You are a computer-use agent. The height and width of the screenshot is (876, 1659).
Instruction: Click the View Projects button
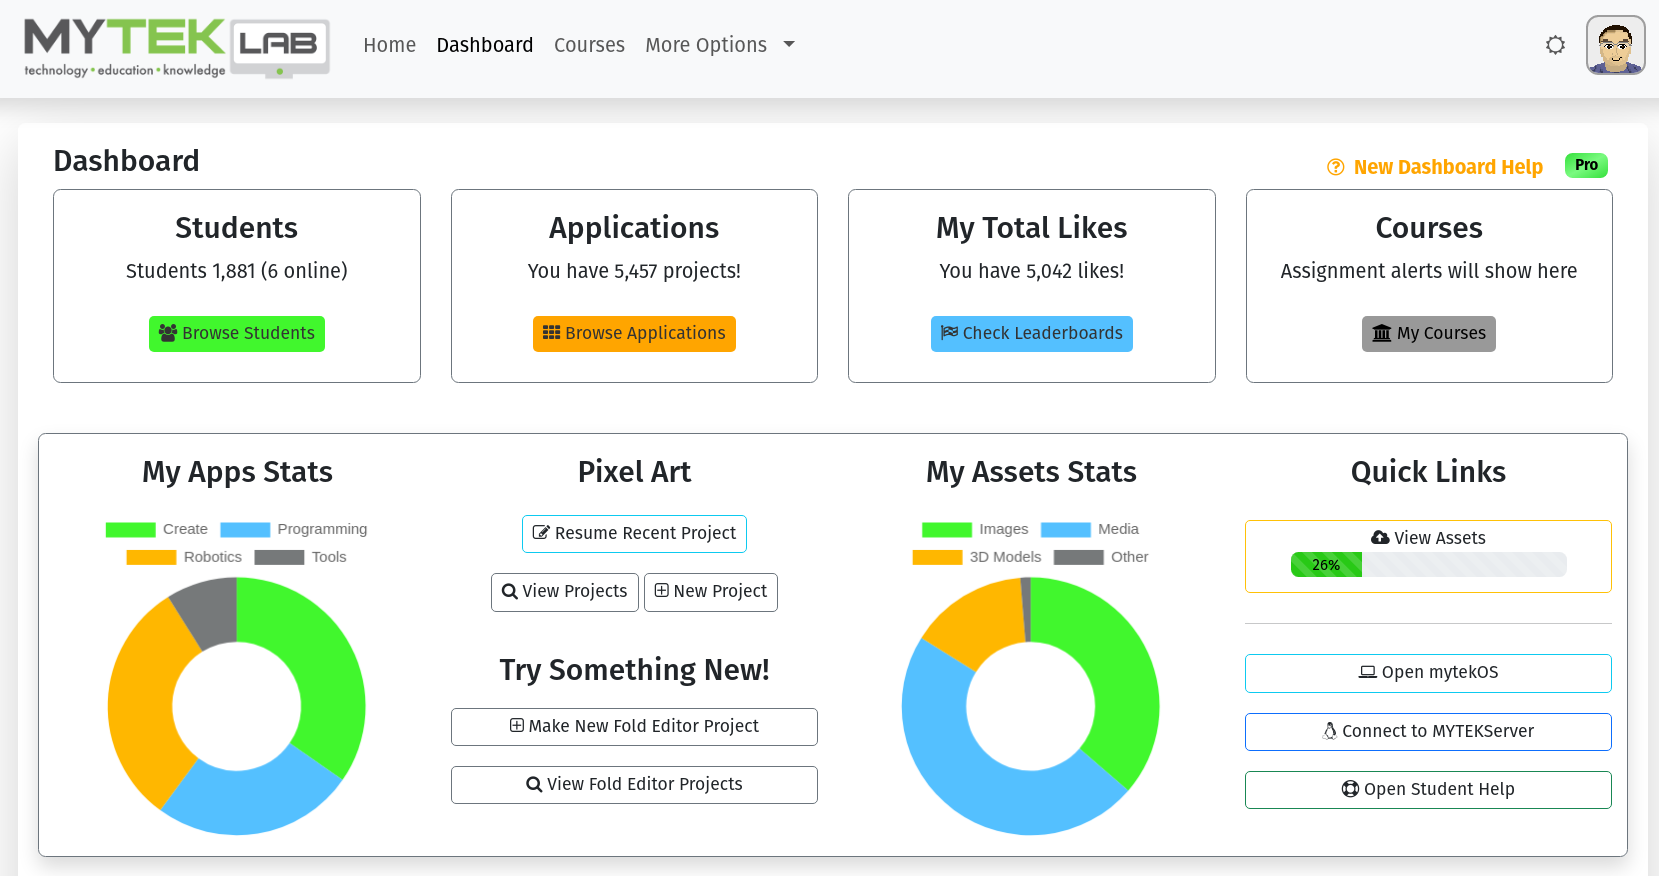pyautogui.click(x=565, y=592)
